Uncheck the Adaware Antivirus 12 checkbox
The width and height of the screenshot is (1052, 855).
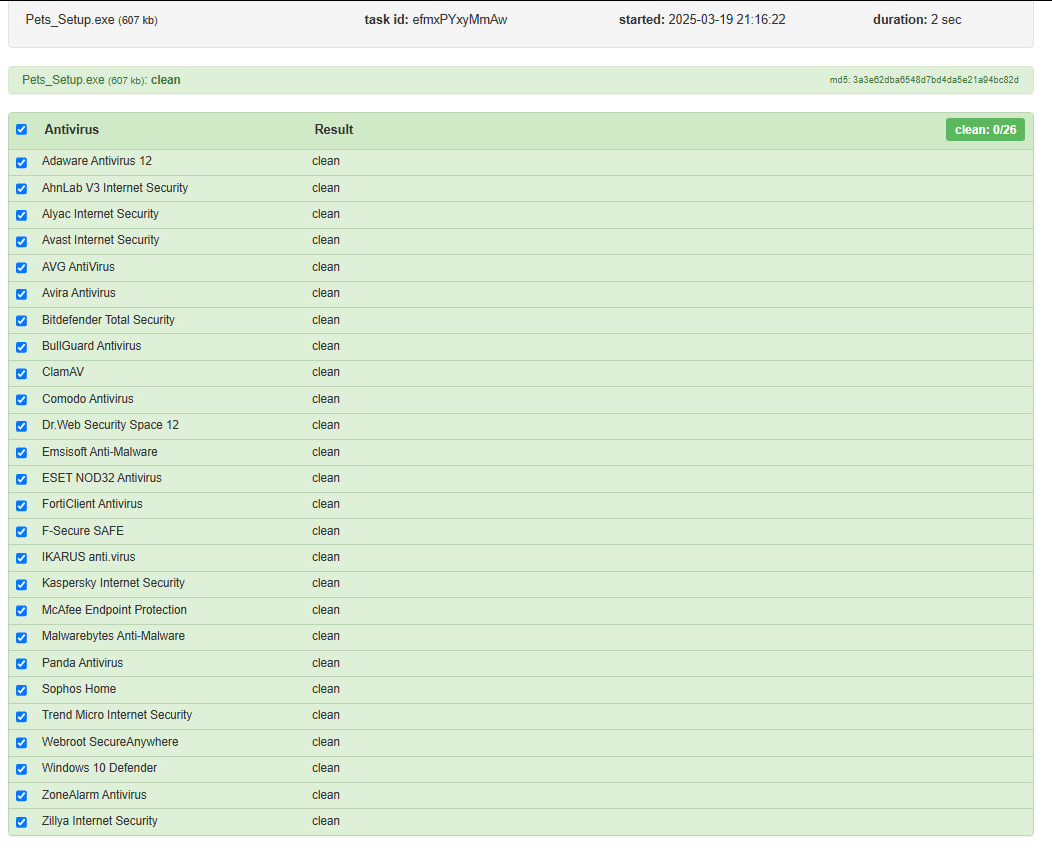tap(22, 162)
